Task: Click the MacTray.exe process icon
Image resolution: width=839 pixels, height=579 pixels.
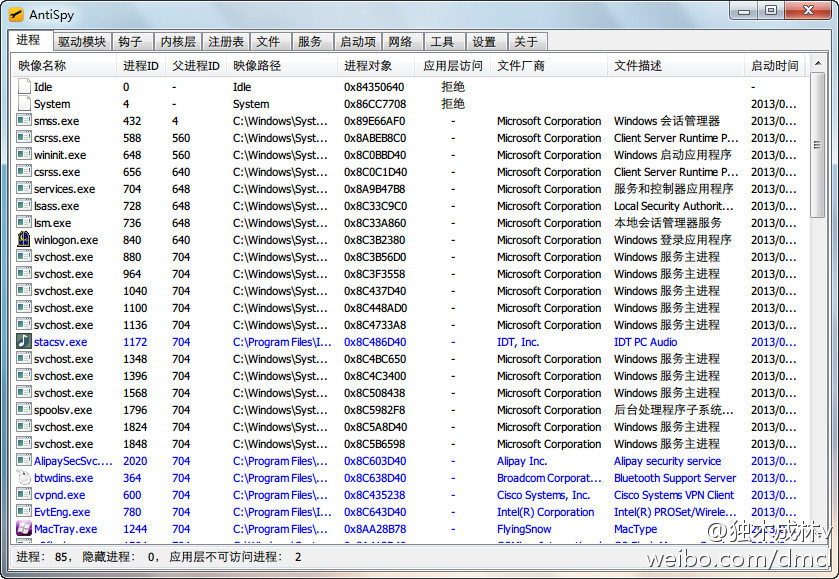Action: [x=24, y=529]
